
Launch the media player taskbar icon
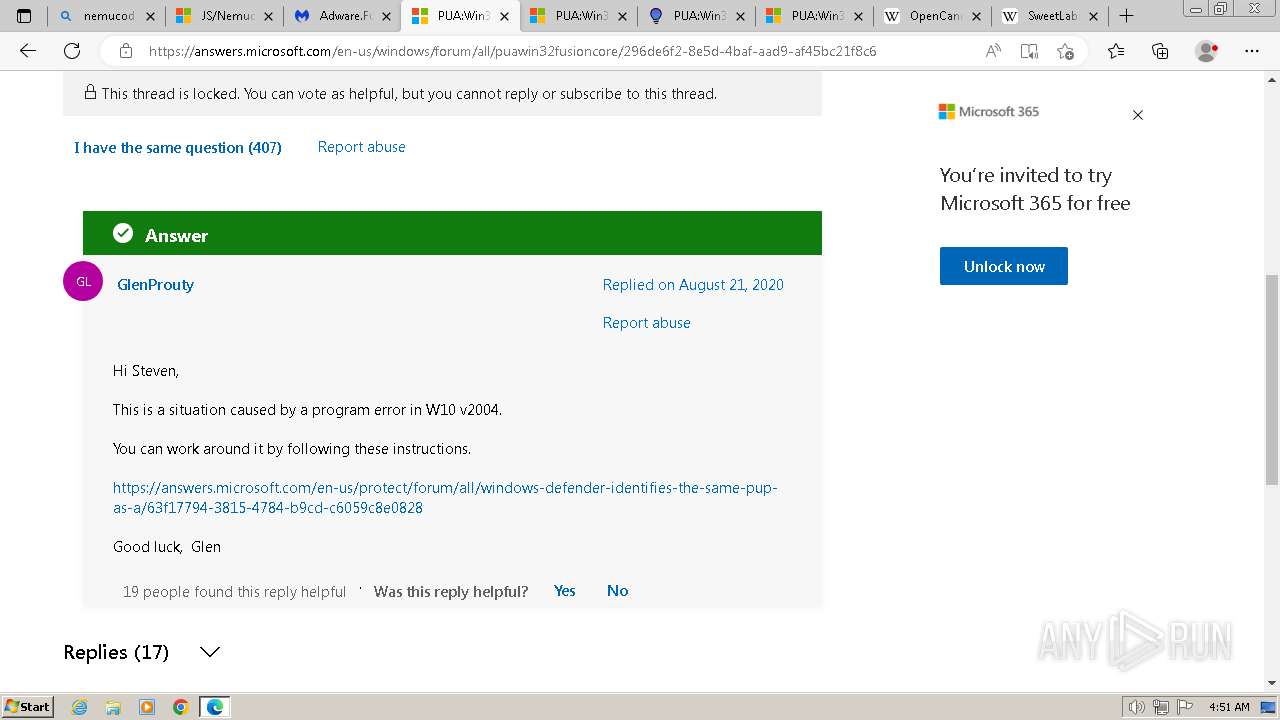click(147, 707)
